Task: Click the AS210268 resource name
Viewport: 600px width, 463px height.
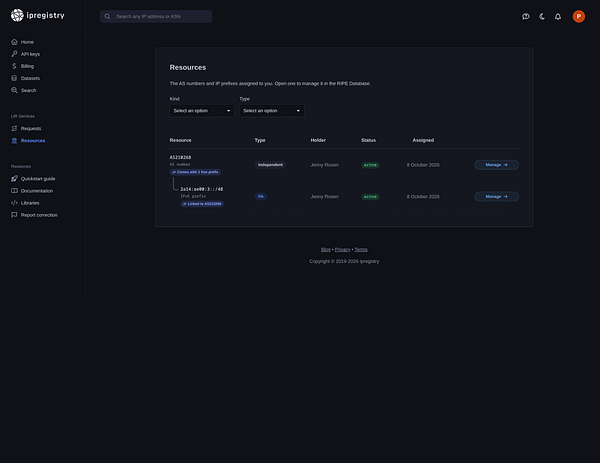Action: [180, 157]
